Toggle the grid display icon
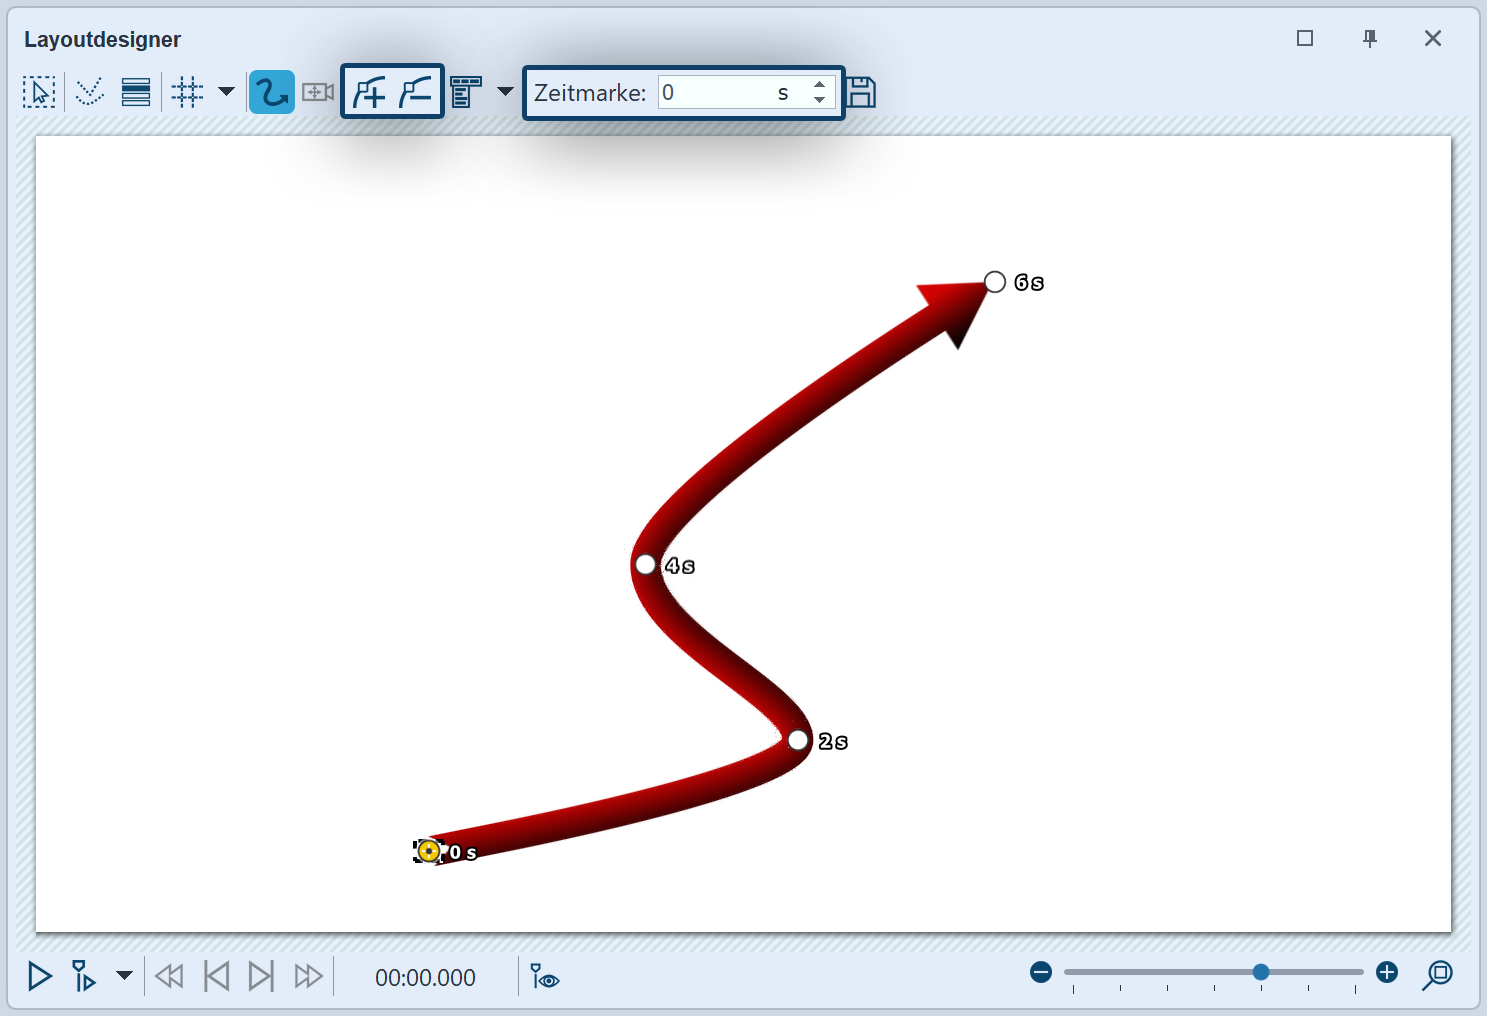This screenshot has height=1016, width=1487. [x=187, y=92]
